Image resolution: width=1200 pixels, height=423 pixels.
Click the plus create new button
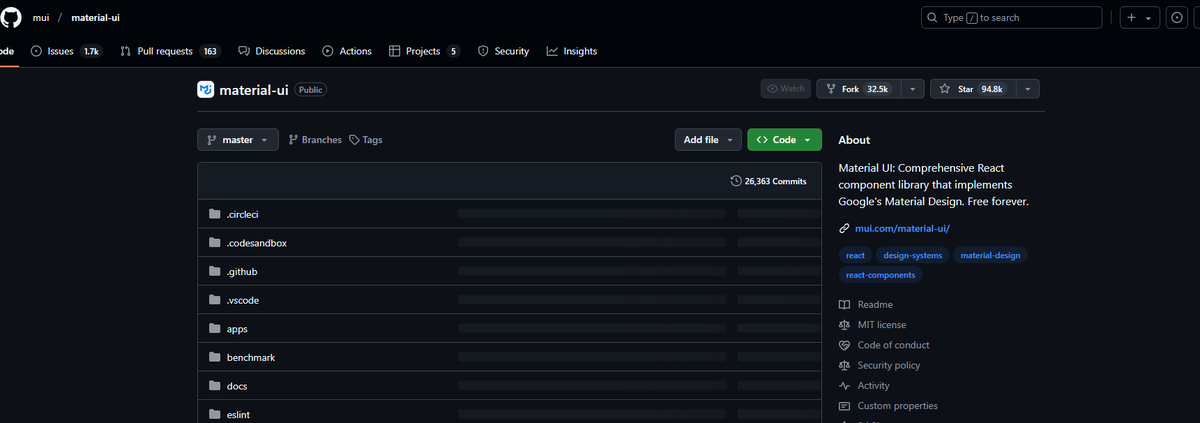pyautogui.click(x=1131, y=18)
